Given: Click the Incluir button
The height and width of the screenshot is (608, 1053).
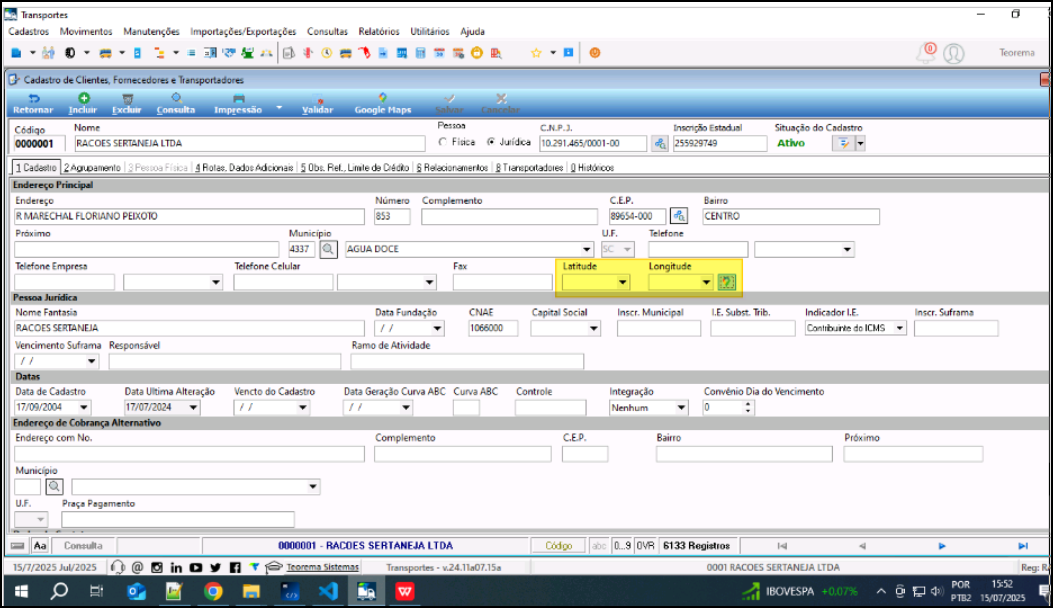Looking at the screenshot, I should pos(83,103).
